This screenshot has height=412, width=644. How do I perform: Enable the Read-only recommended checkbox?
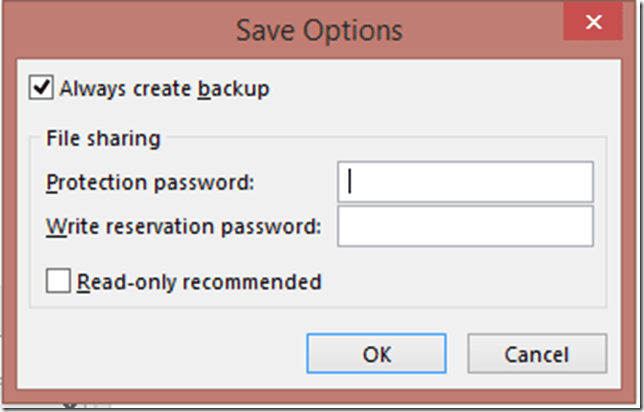click(59, 282)
